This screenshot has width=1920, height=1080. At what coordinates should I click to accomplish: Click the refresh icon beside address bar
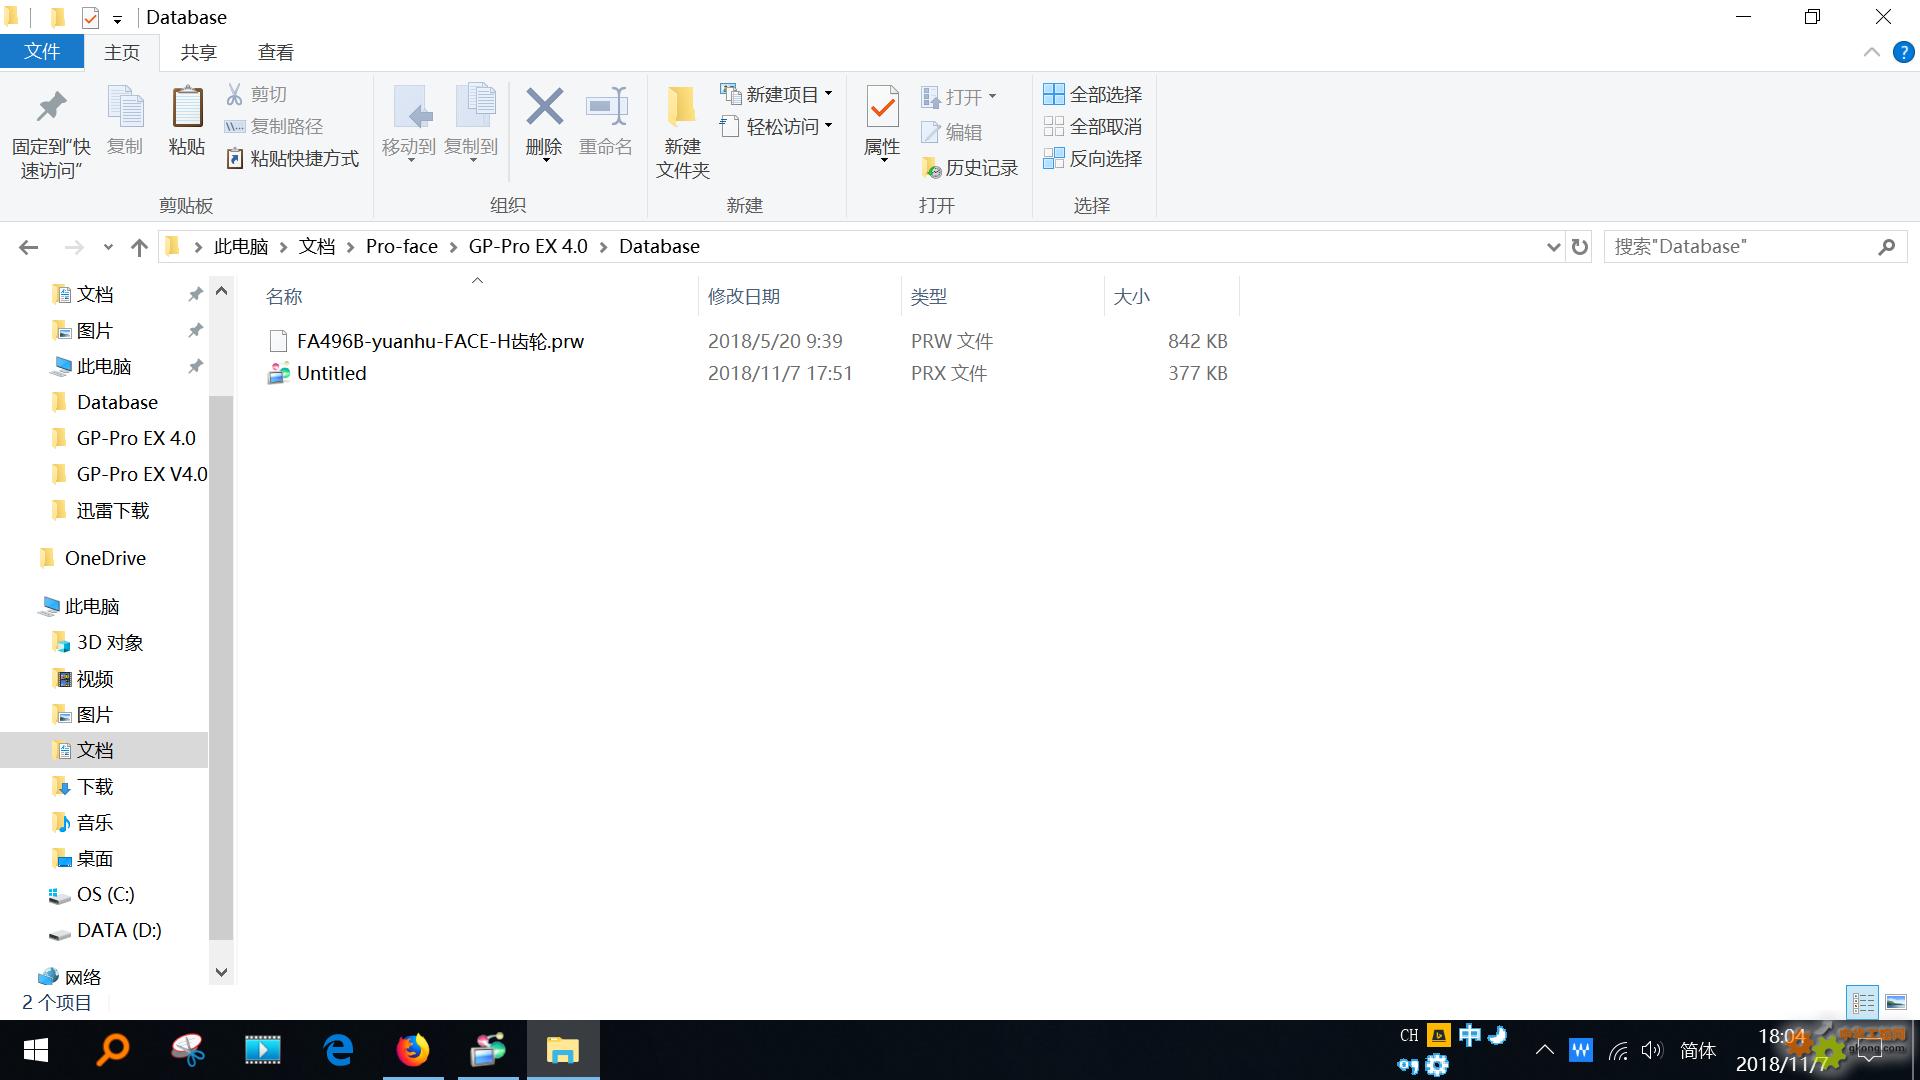tap(1580, 247)
